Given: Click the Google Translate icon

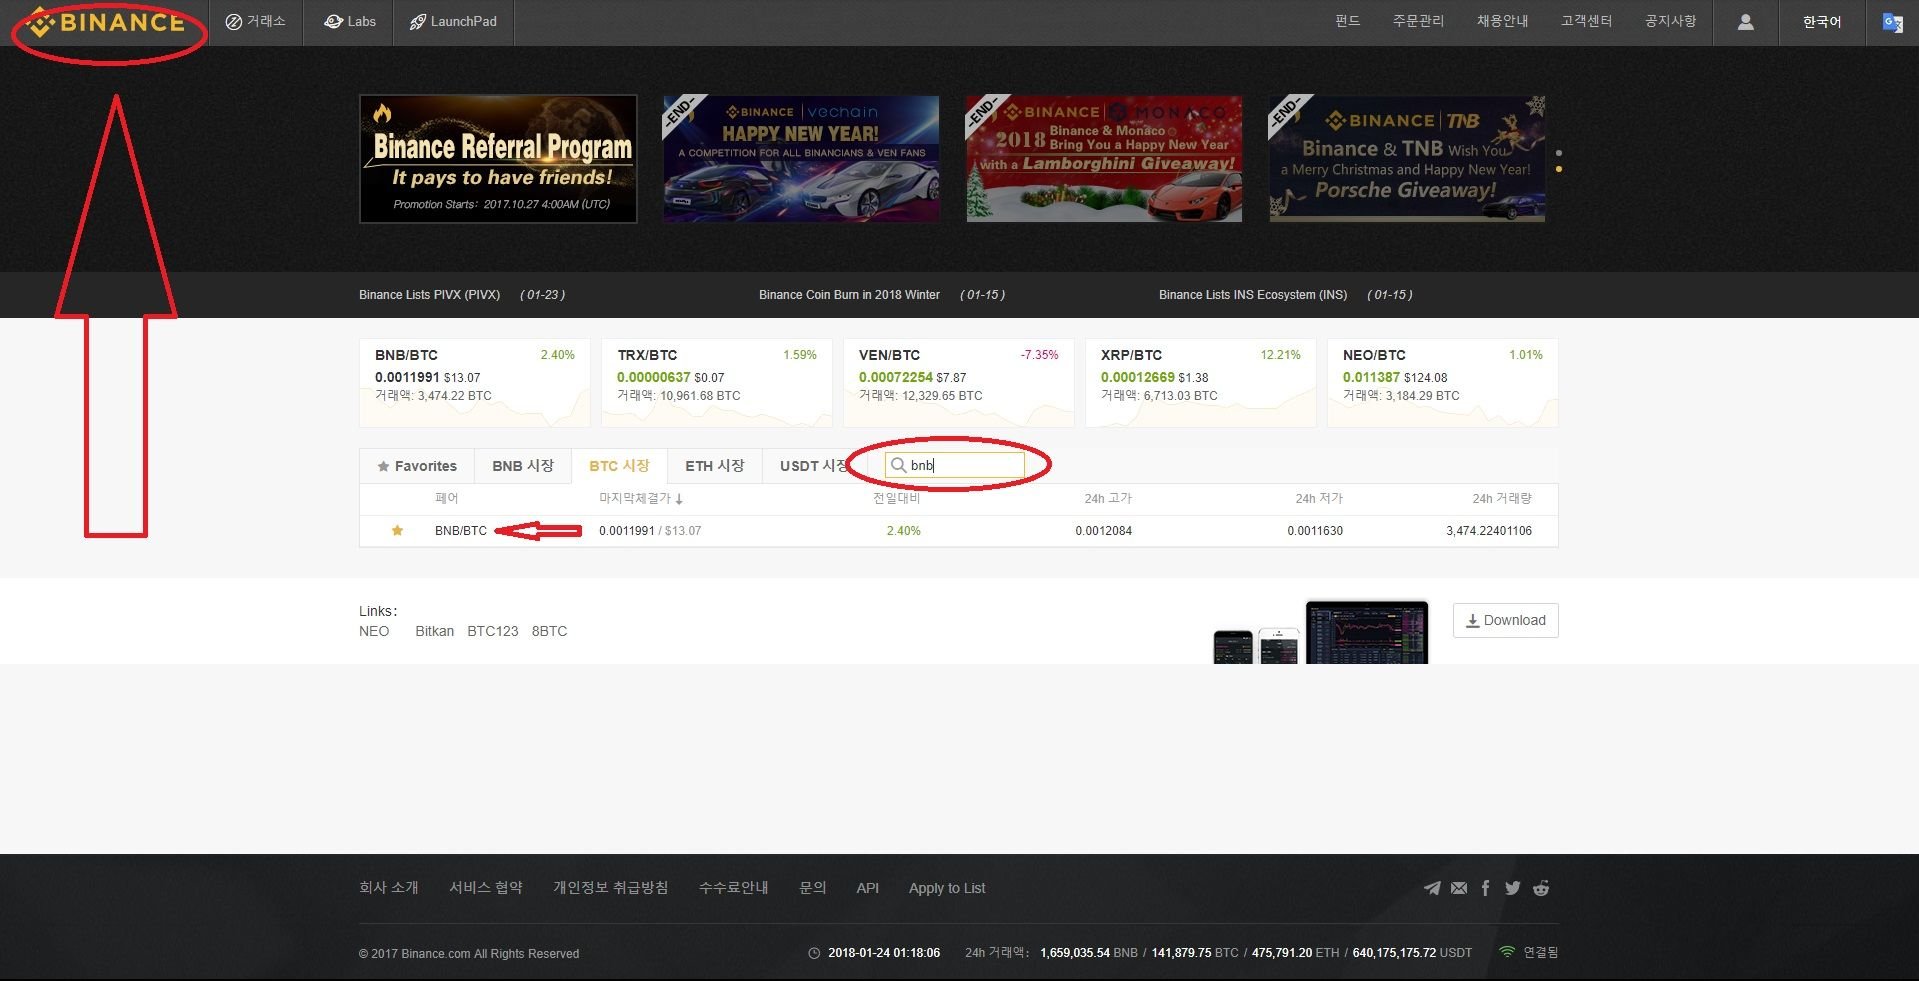Looking at the screenshot, I should click(1892, 22).
